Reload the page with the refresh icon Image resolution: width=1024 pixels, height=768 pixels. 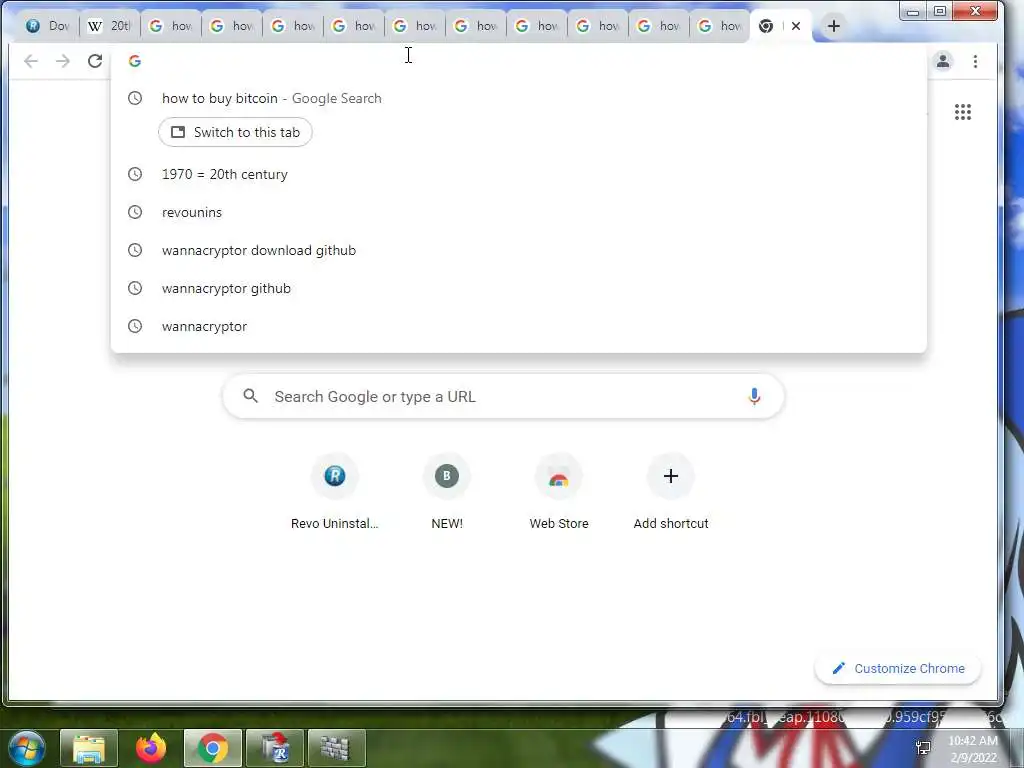coord(95,61)
